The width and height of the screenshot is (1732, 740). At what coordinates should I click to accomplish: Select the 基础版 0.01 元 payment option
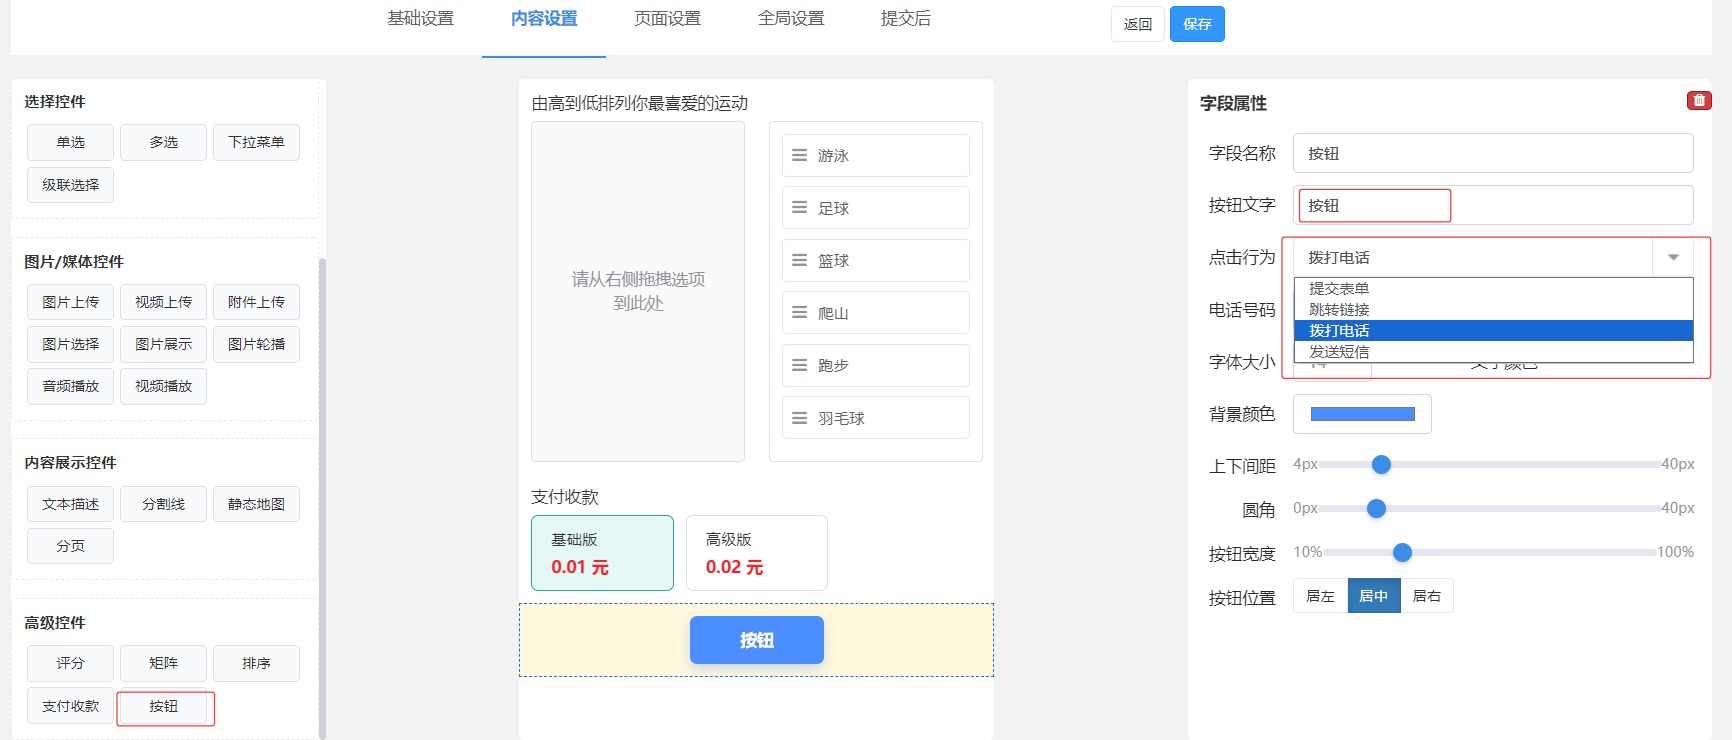click(x=602, y=553)
